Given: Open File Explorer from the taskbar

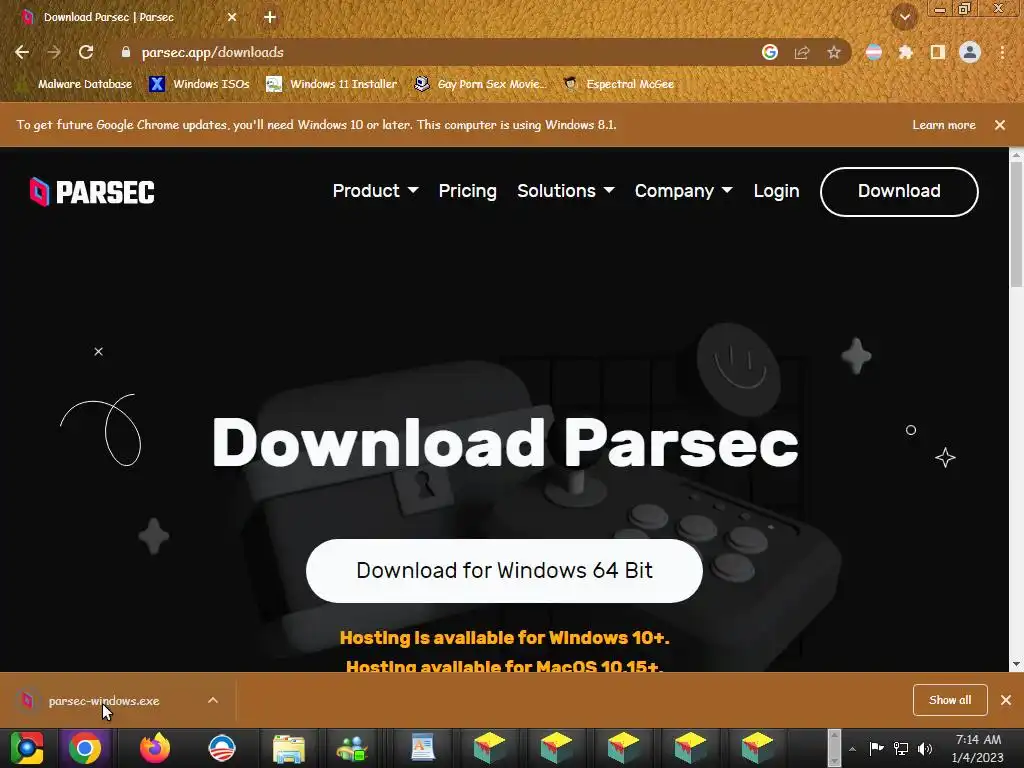Looking at the screenshot, I should pyautogui.click(x=289, y=748).
